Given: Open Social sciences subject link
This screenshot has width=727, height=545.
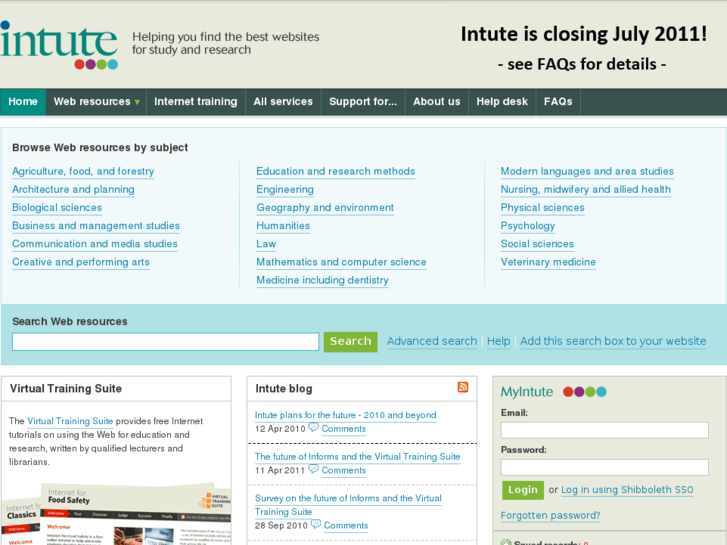Looking at the screenshot, I should pos(537,244).
